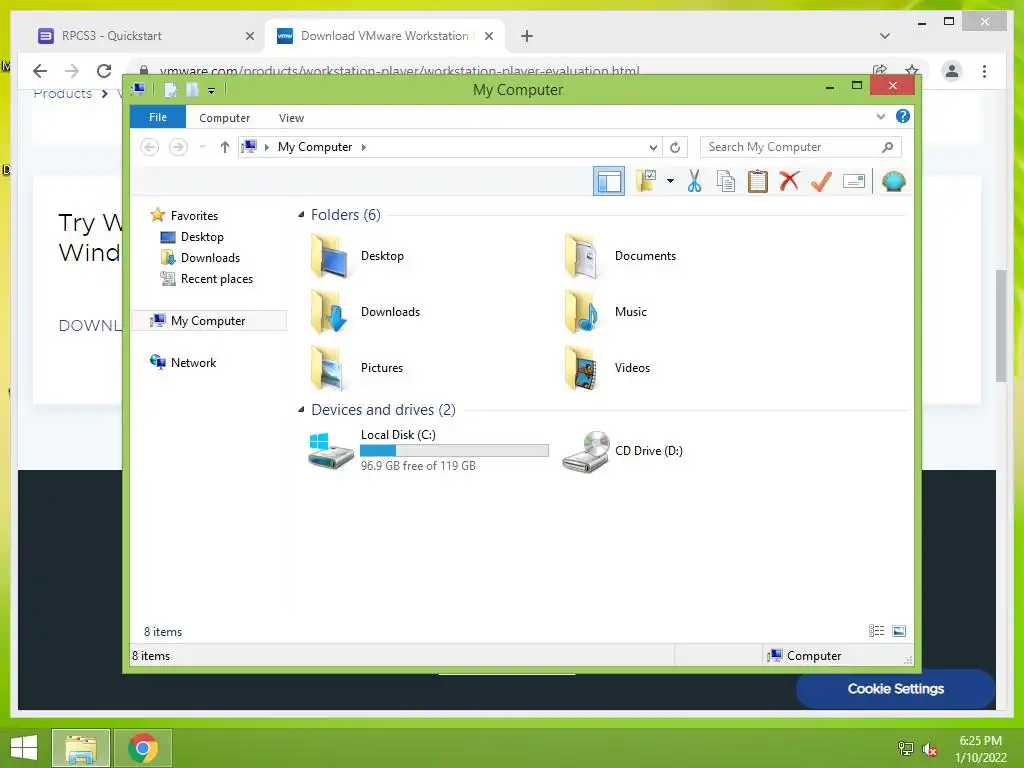Click the Cut scissors icon
Image resolution: width=1024 pixels, height=768 pixels.
694,181
